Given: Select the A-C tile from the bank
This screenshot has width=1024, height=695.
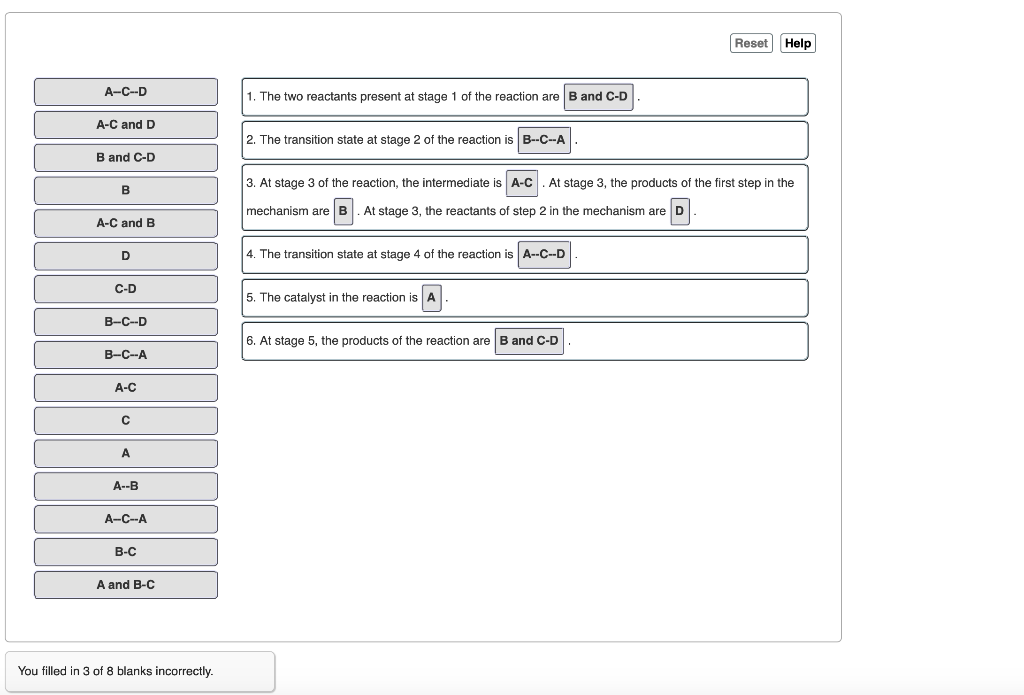Looking at the screenshot, I should click(126, 387).
